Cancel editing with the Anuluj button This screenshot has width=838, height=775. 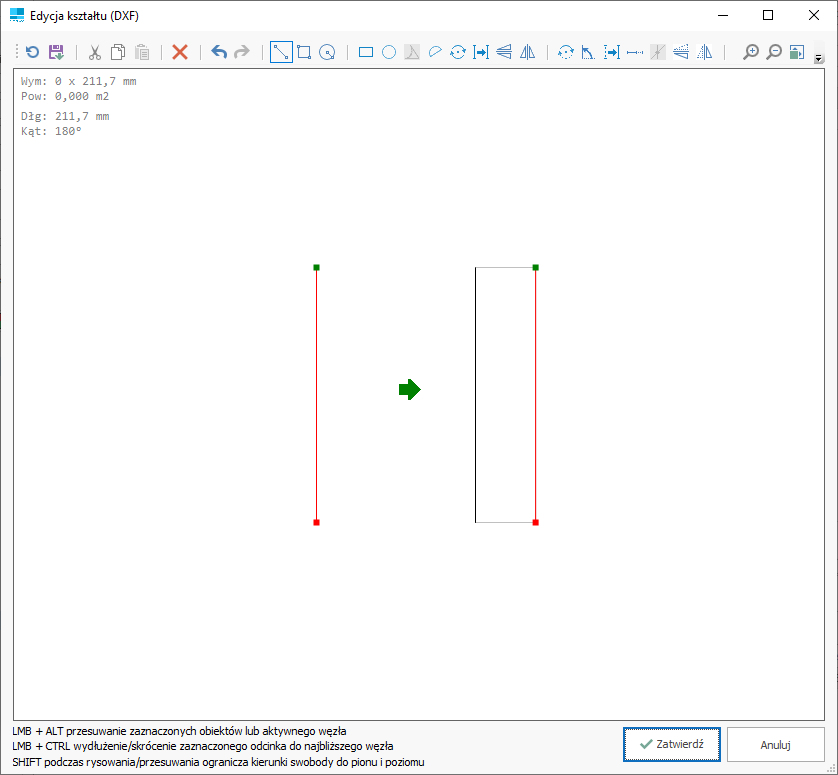click(775, 744)
